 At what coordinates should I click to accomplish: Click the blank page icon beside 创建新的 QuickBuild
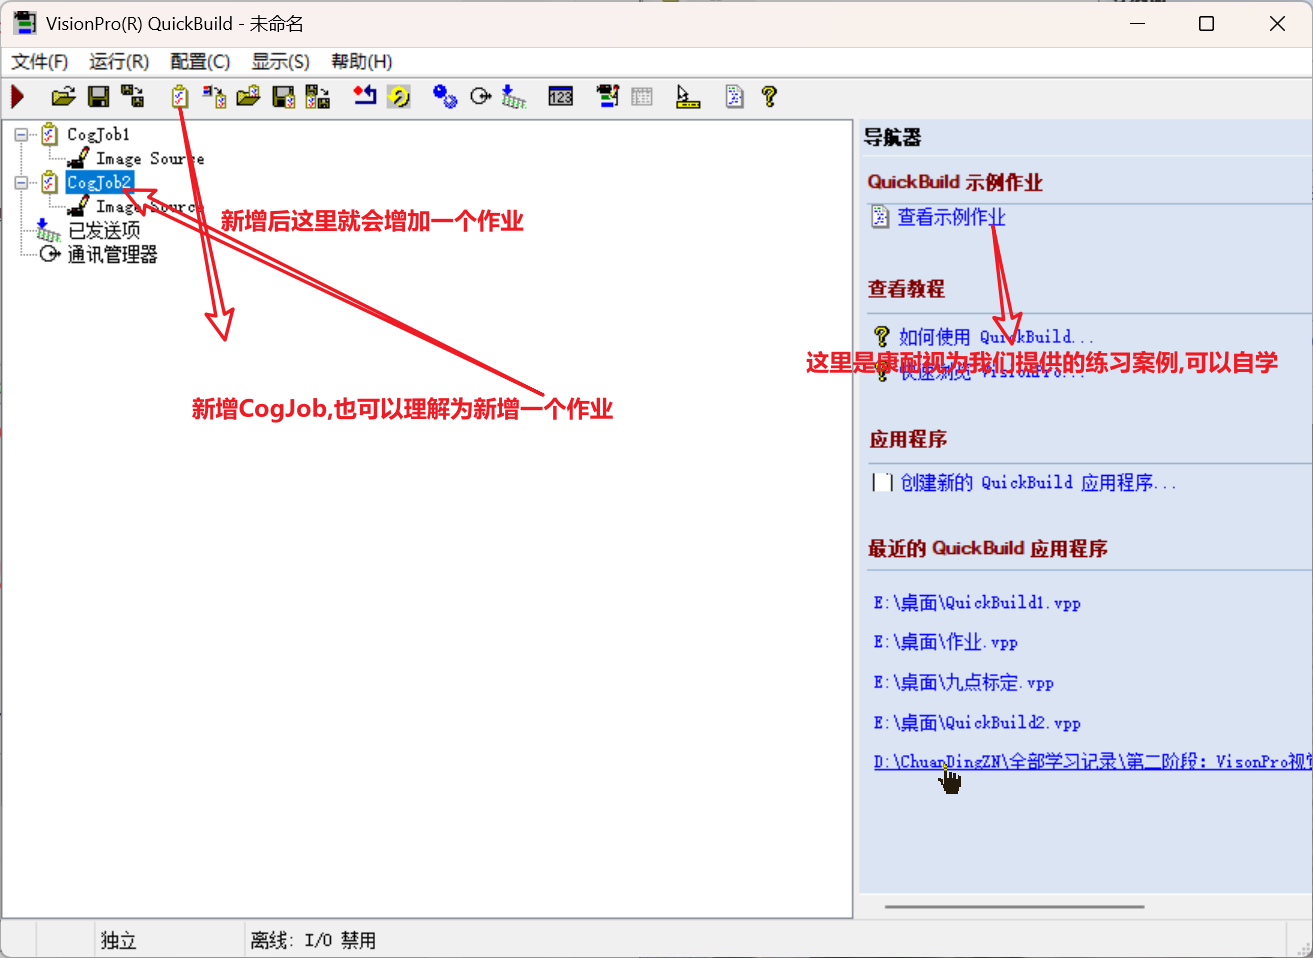click(882, 483)
